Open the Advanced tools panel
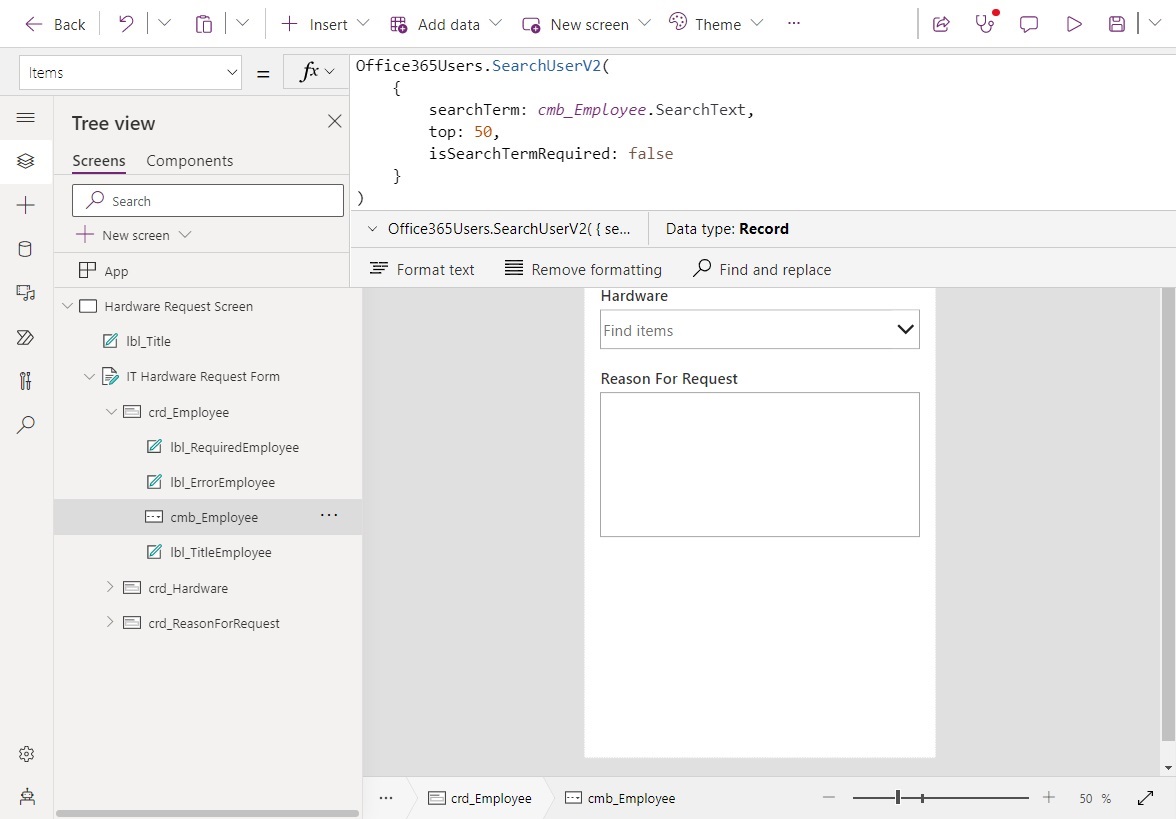This screenshot has width=1176, height=819. tap(26, 380)
